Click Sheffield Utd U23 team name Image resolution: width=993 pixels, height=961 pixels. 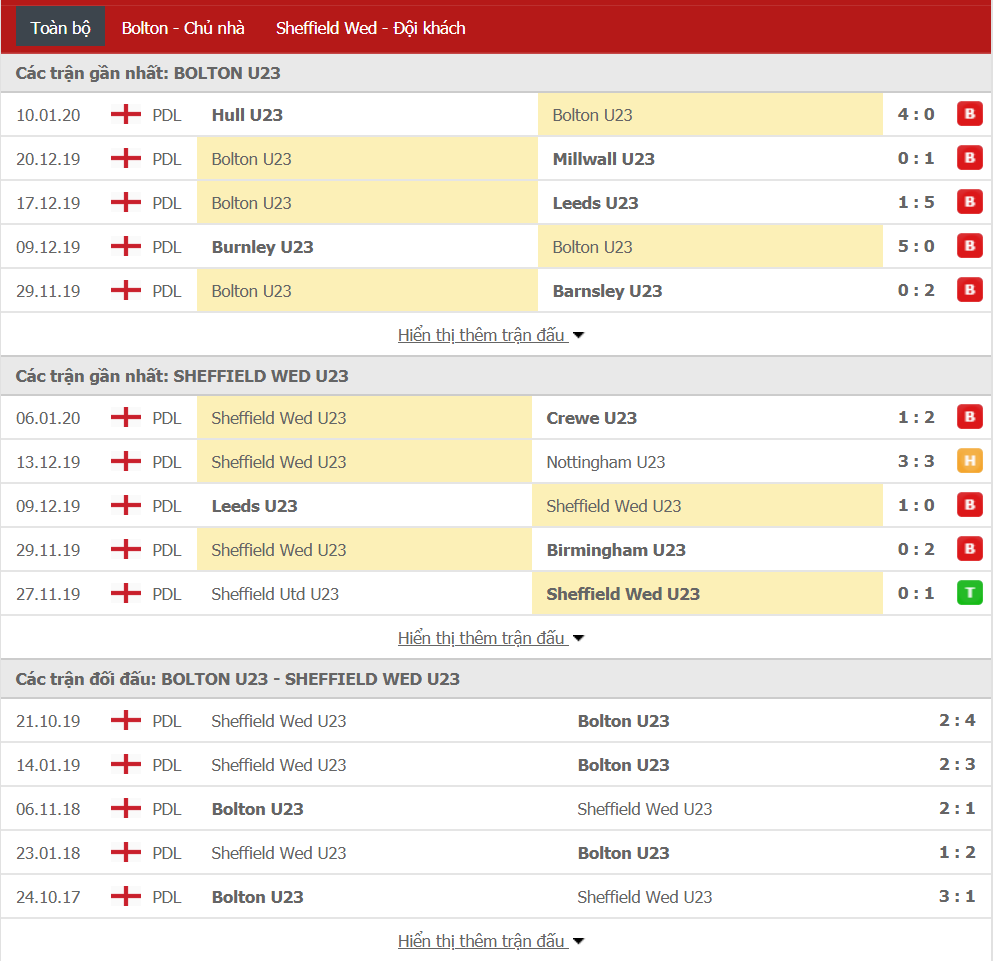(x=275, y=594)
